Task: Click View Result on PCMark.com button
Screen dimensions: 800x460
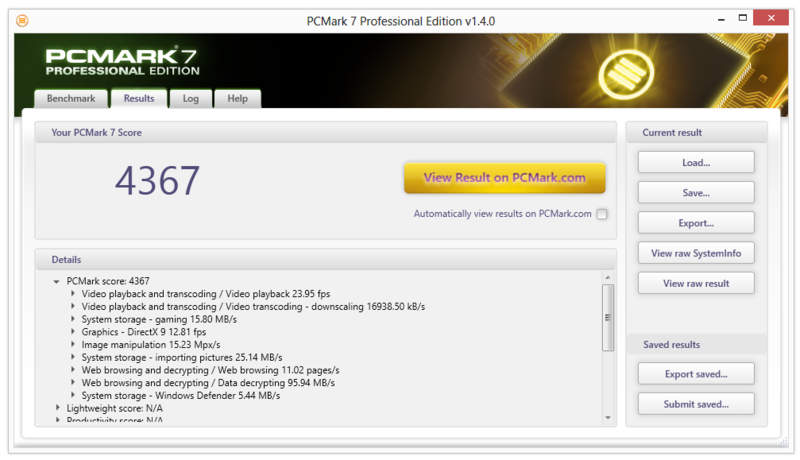Action: (505, 177)
